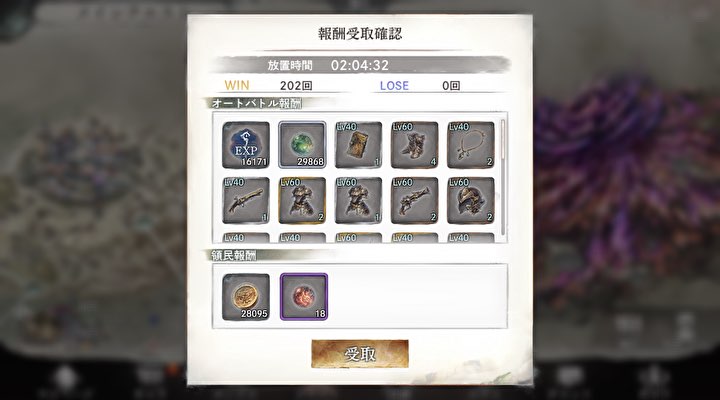The height and width of the screenshot is (400, 720).
Task: Click the 受取 receive button
Action: pyautogui.click(x=360, y=354)
